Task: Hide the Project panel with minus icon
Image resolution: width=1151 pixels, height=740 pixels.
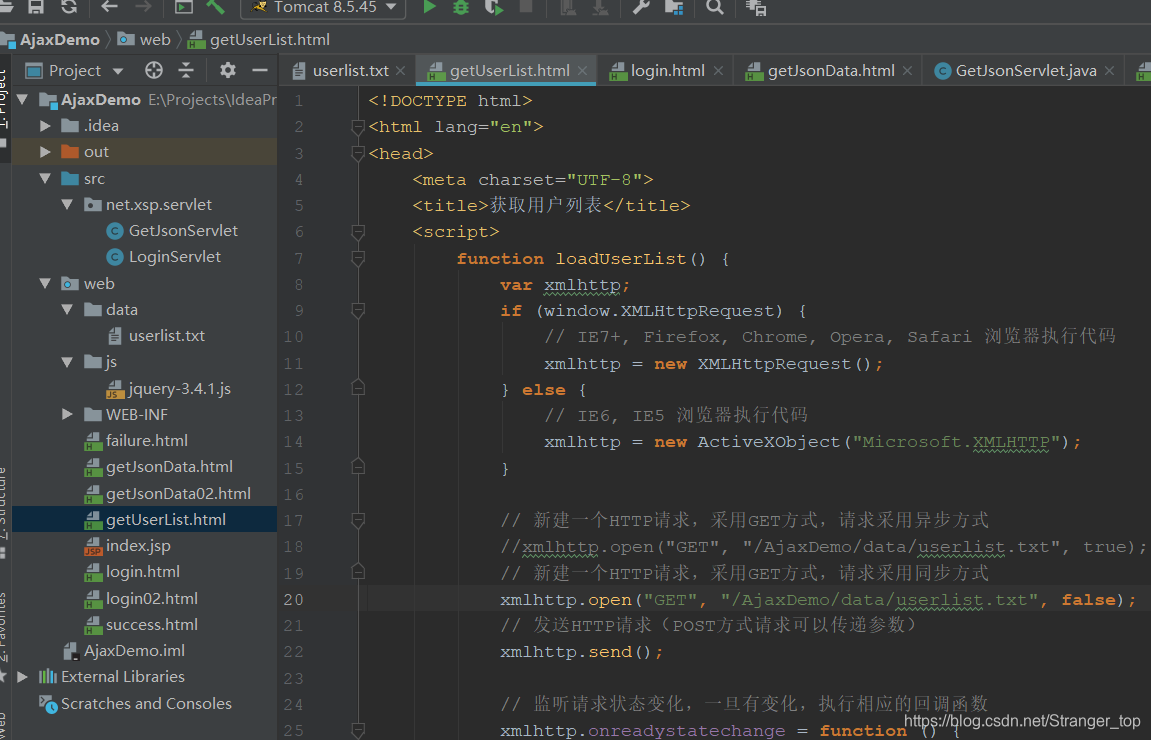Action: coord(260,70)
